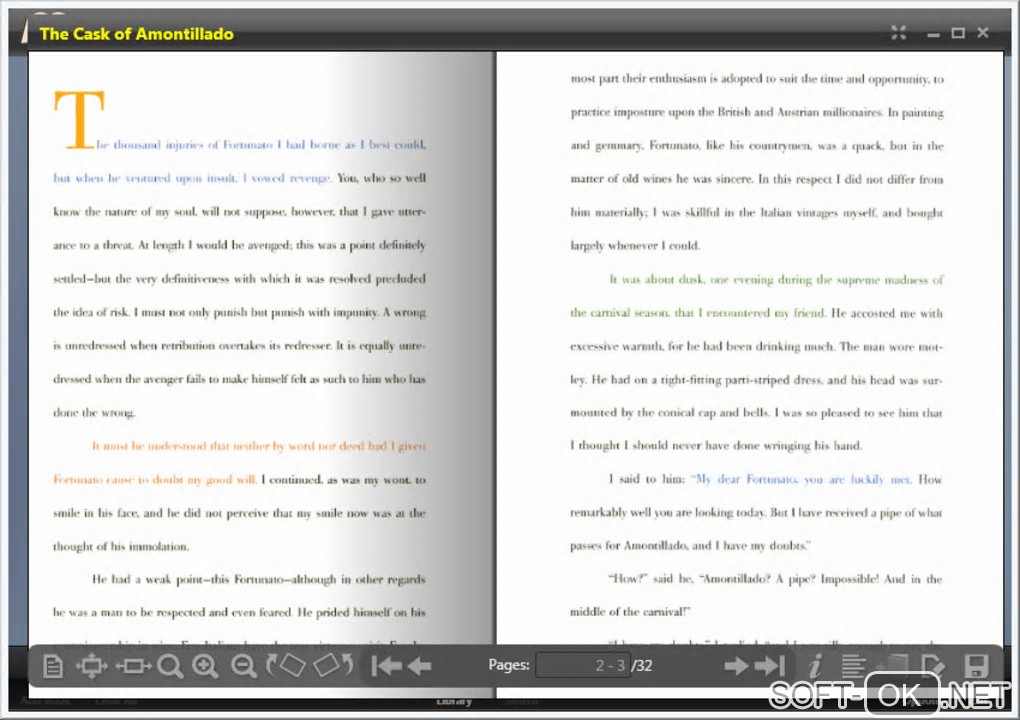This screenshot has width=1020, height=720.
Task: Open the note editing pencil icon
Action: point(933,666)
